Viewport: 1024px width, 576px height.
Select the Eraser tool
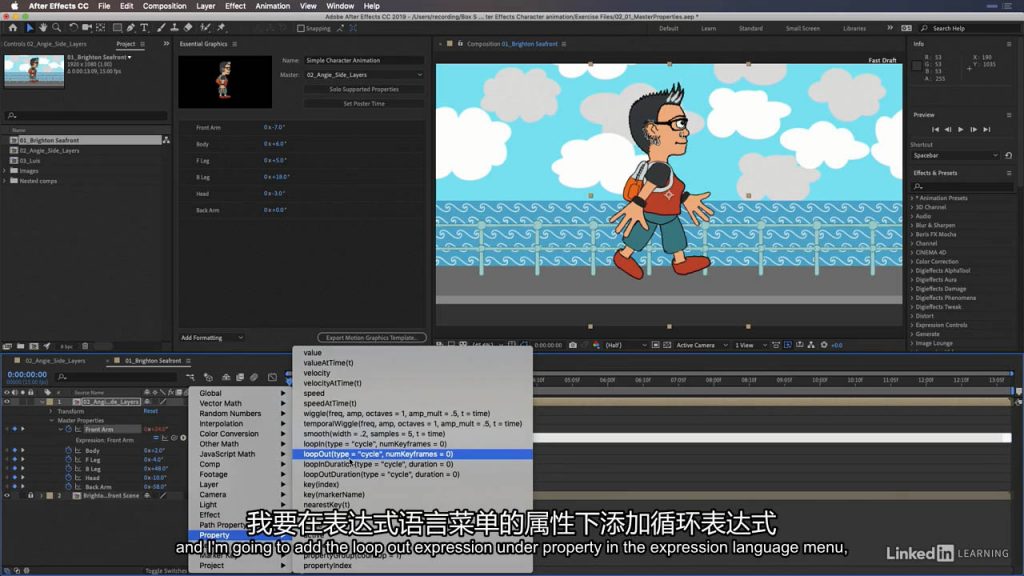coord(188,28)
